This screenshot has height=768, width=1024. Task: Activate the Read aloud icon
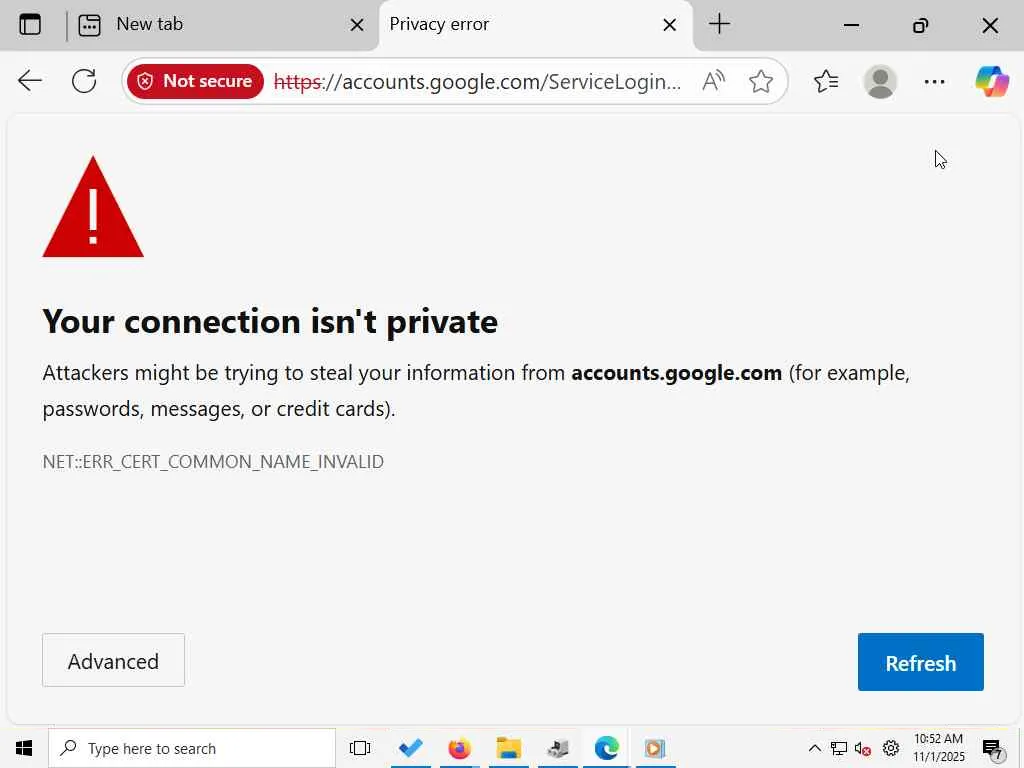click(713, 81)
